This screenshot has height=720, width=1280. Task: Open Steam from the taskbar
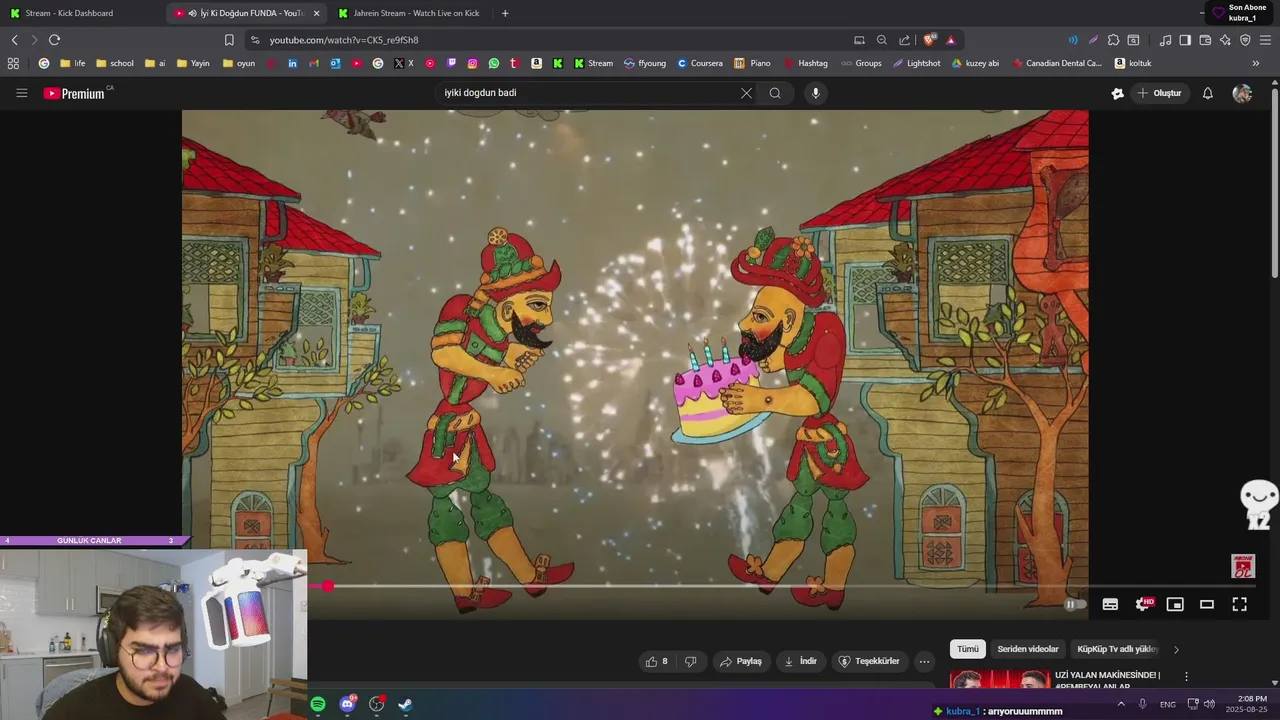click(405, 704)
